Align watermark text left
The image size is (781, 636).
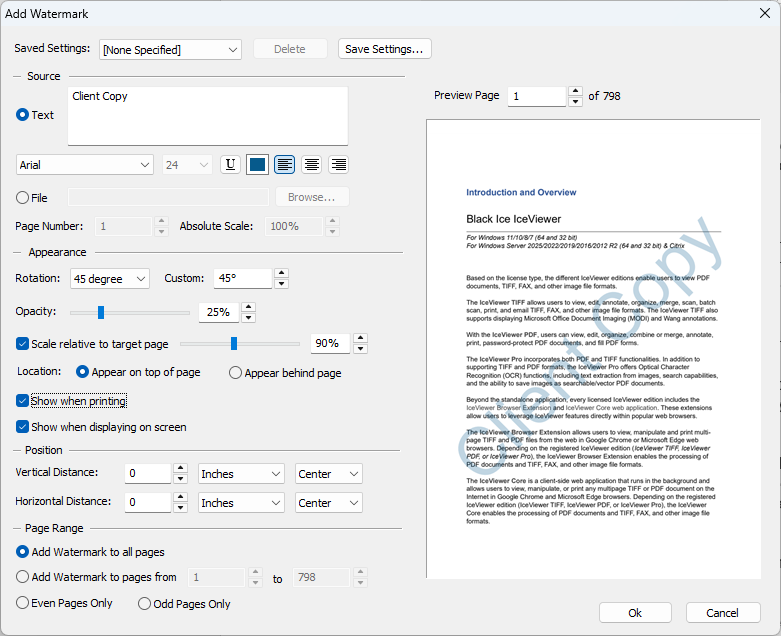pyautogui.click(x=284, y=164)
